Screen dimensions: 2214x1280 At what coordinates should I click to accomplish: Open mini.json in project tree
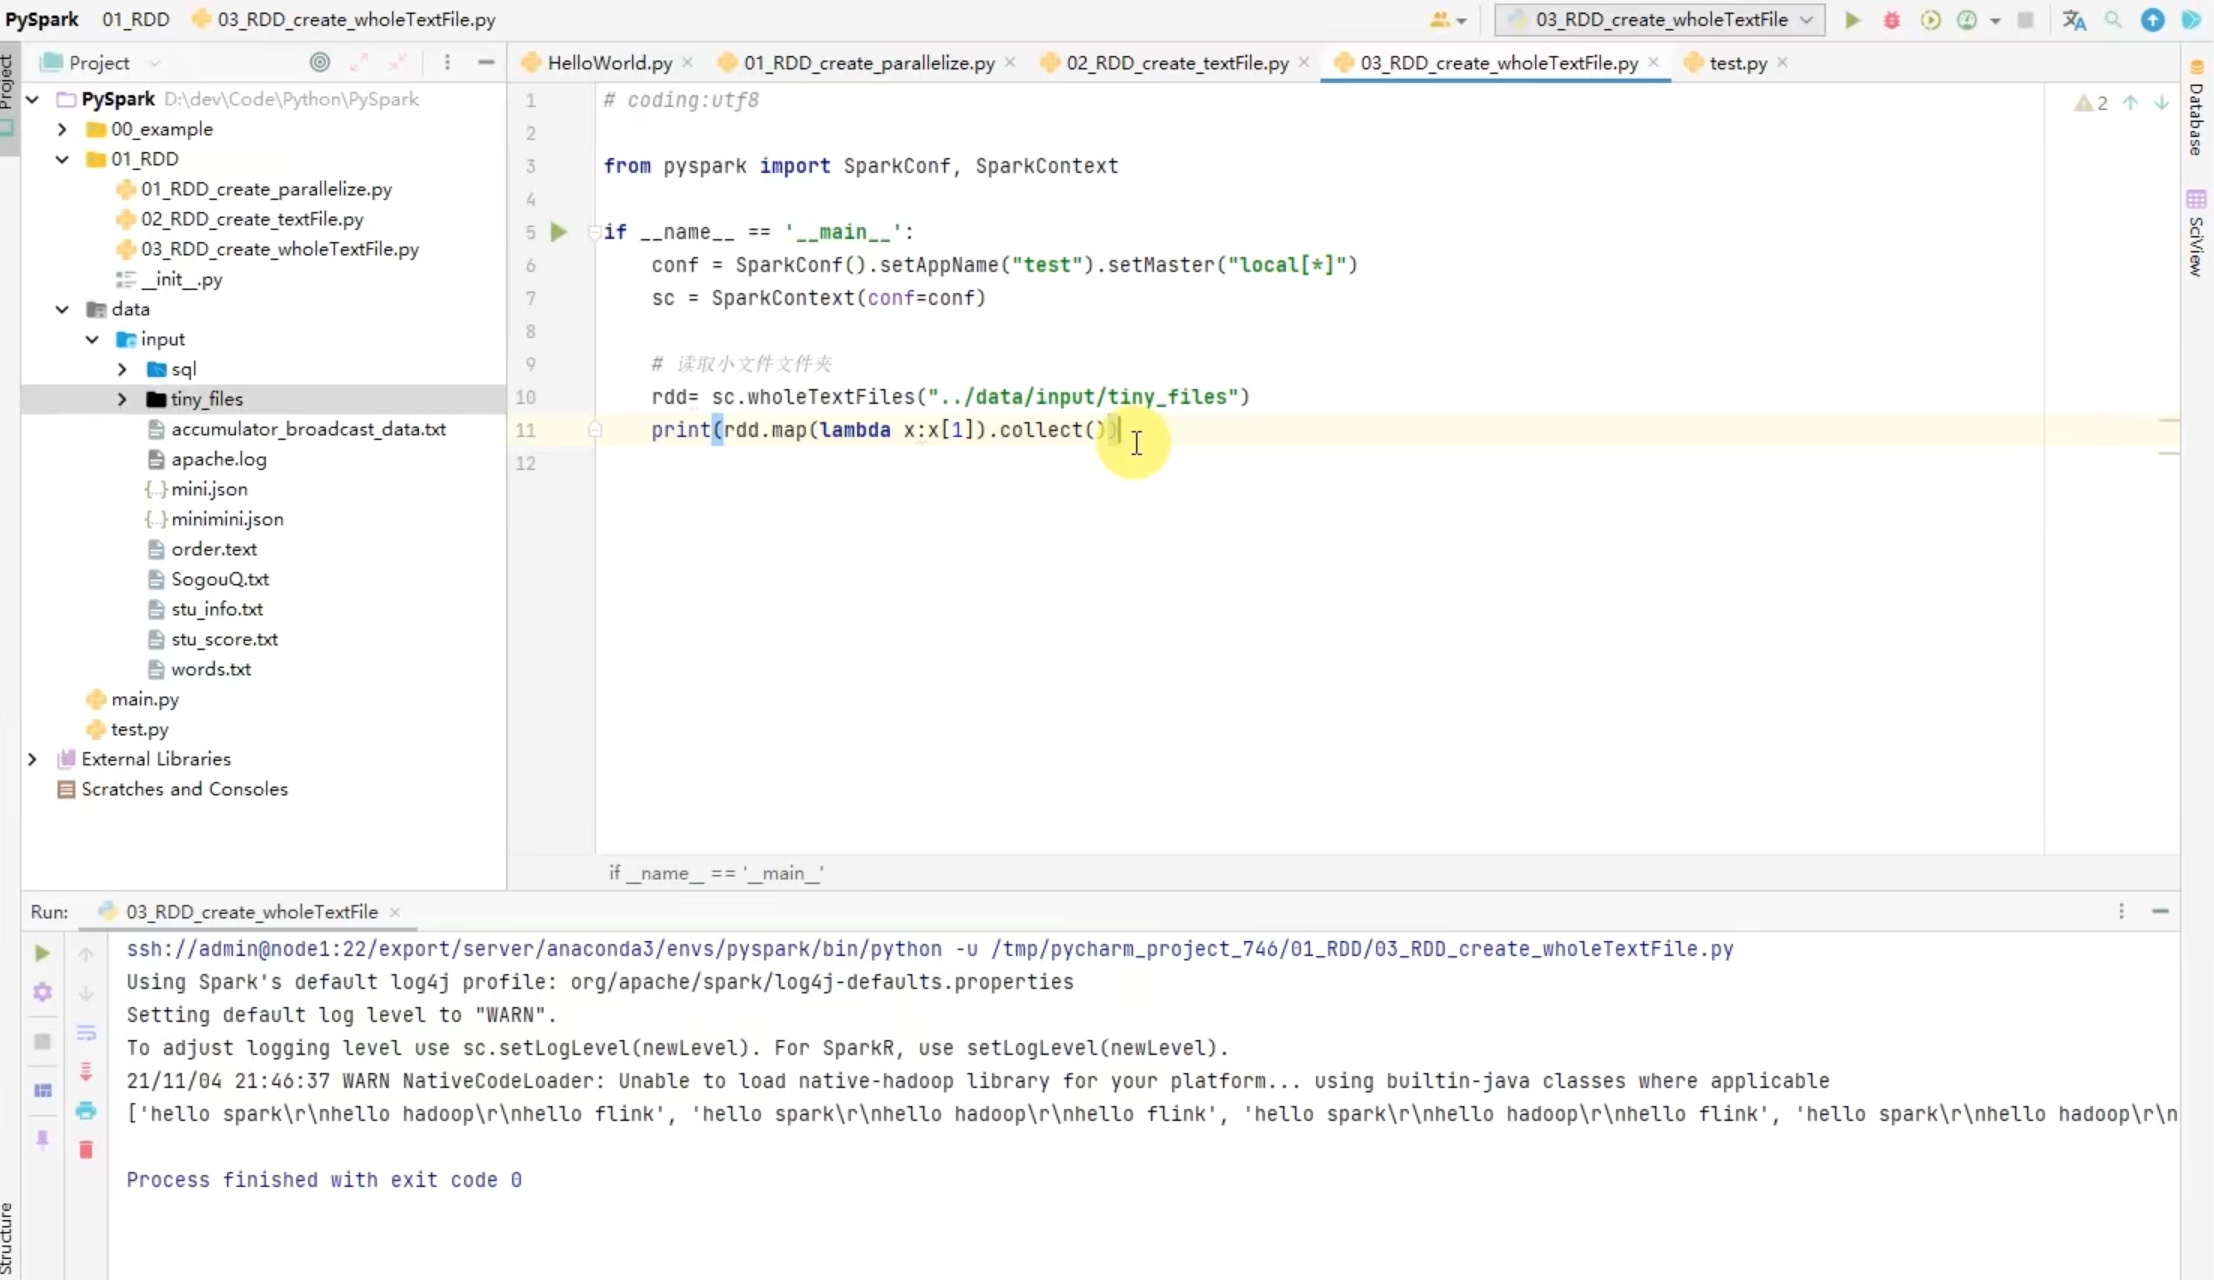pyautogui.click(x=209, y=489)
